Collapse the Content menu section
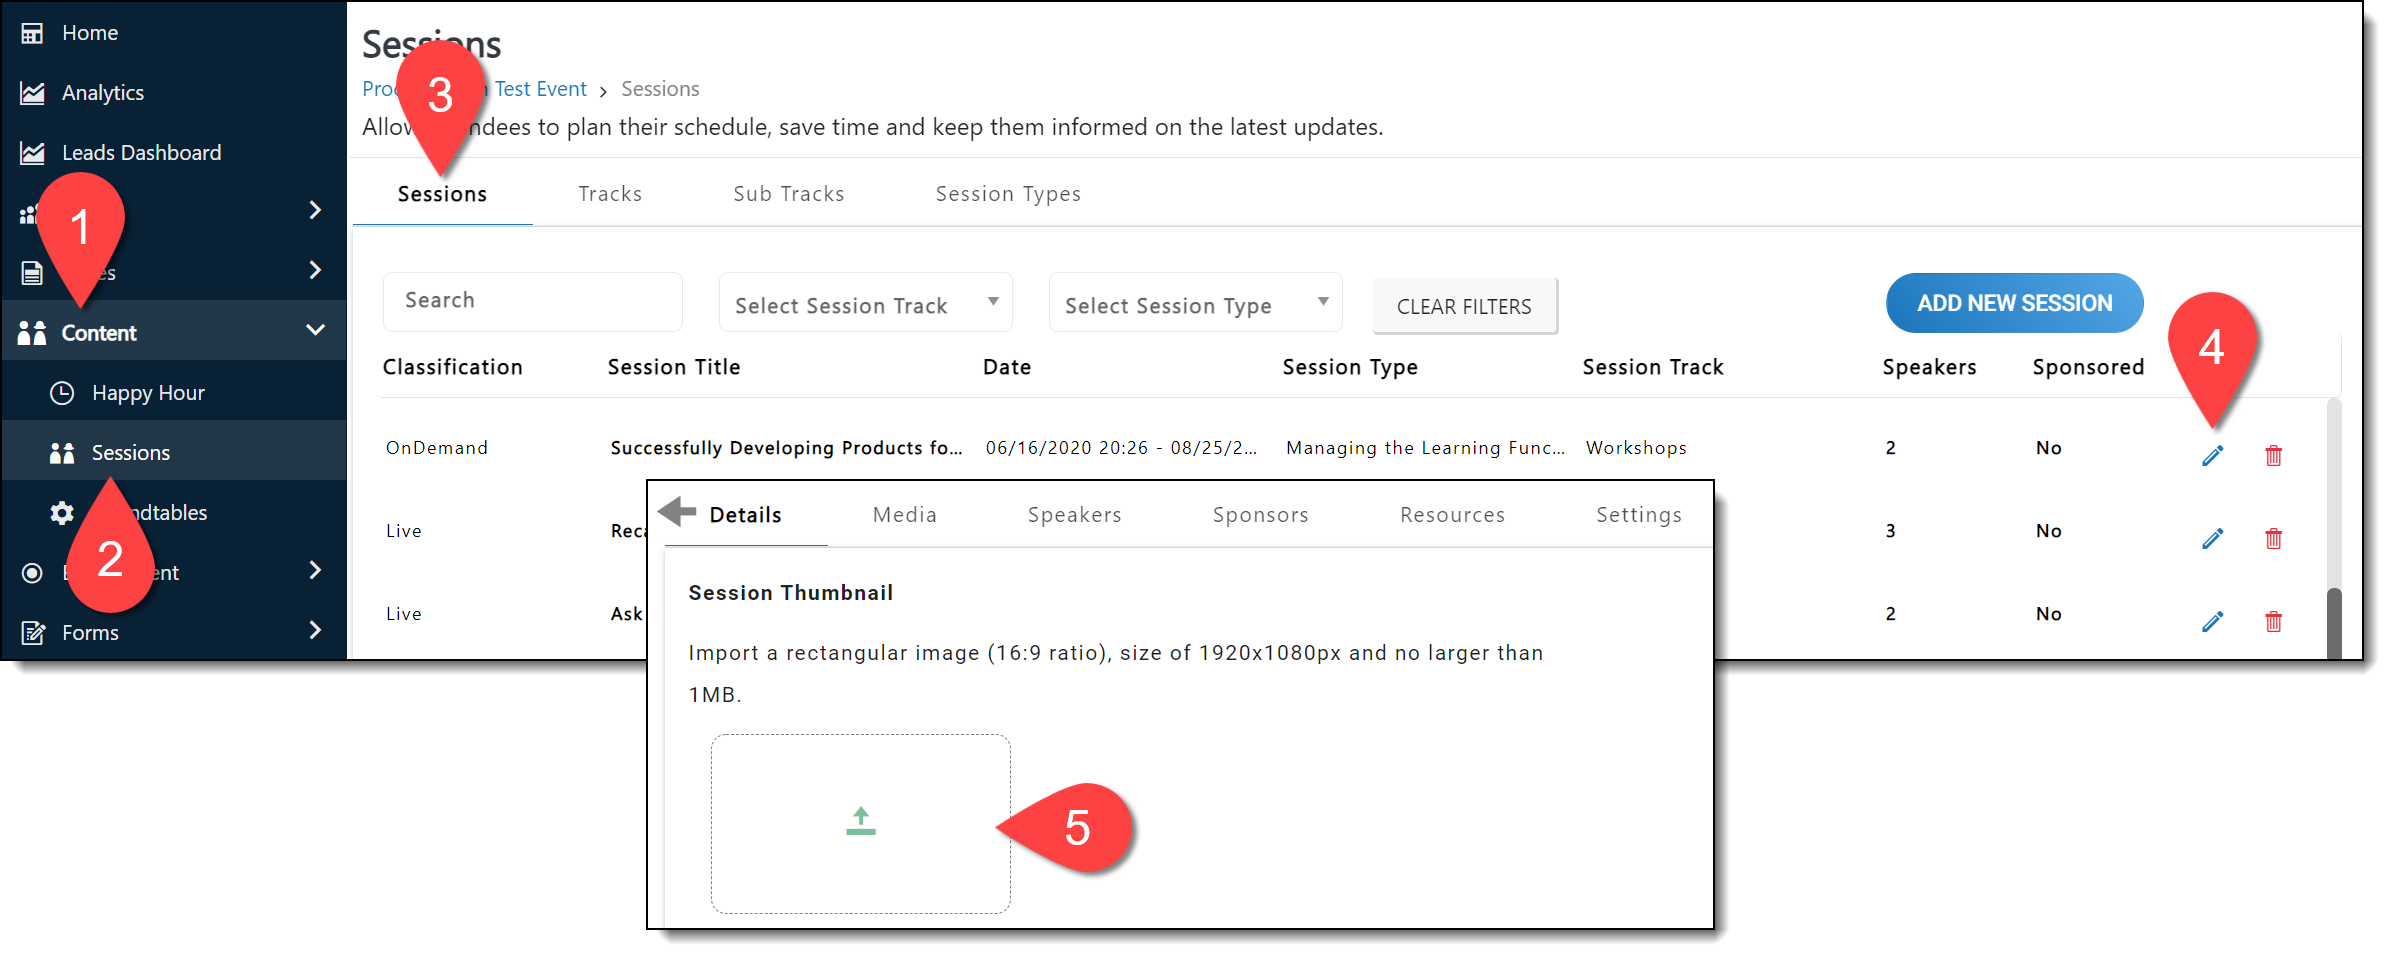This screenshot has width=2389, height=955. tap(314, 331)
